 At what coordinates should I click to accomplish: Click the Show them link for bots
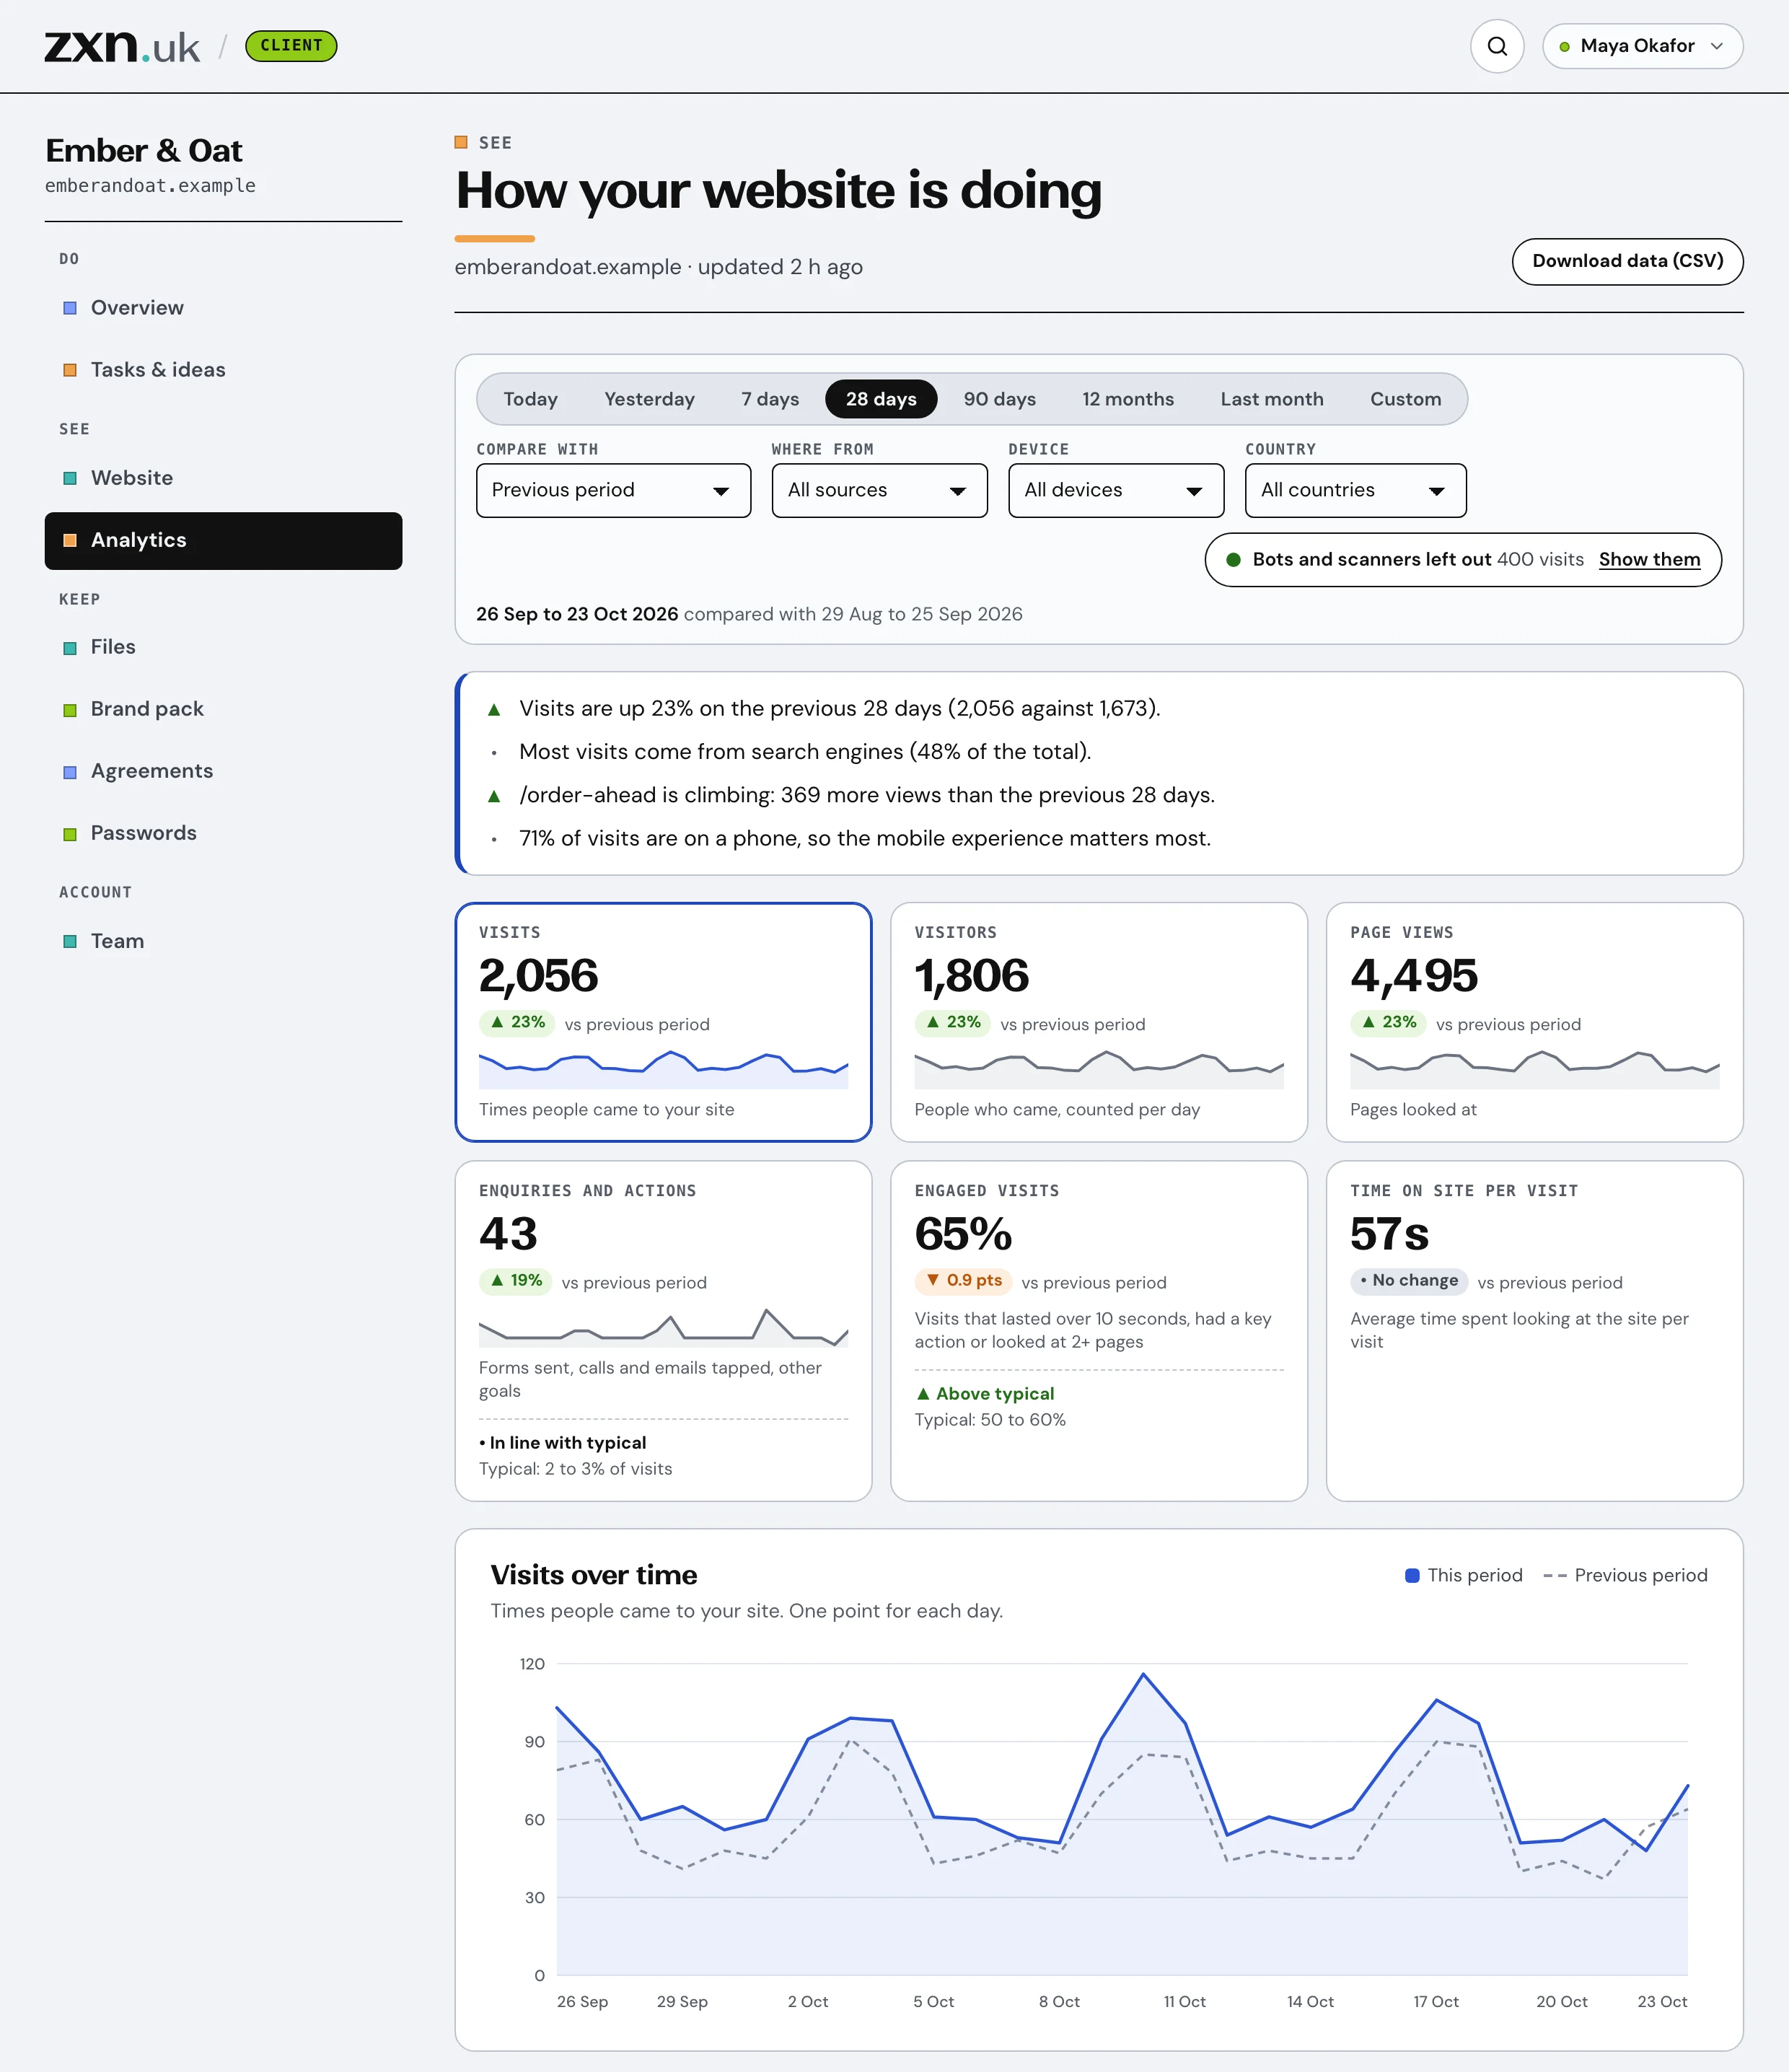click(x=1649, y=560)
